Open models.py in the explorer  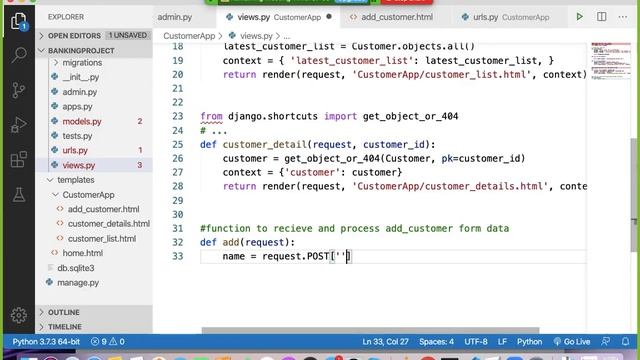82,121
